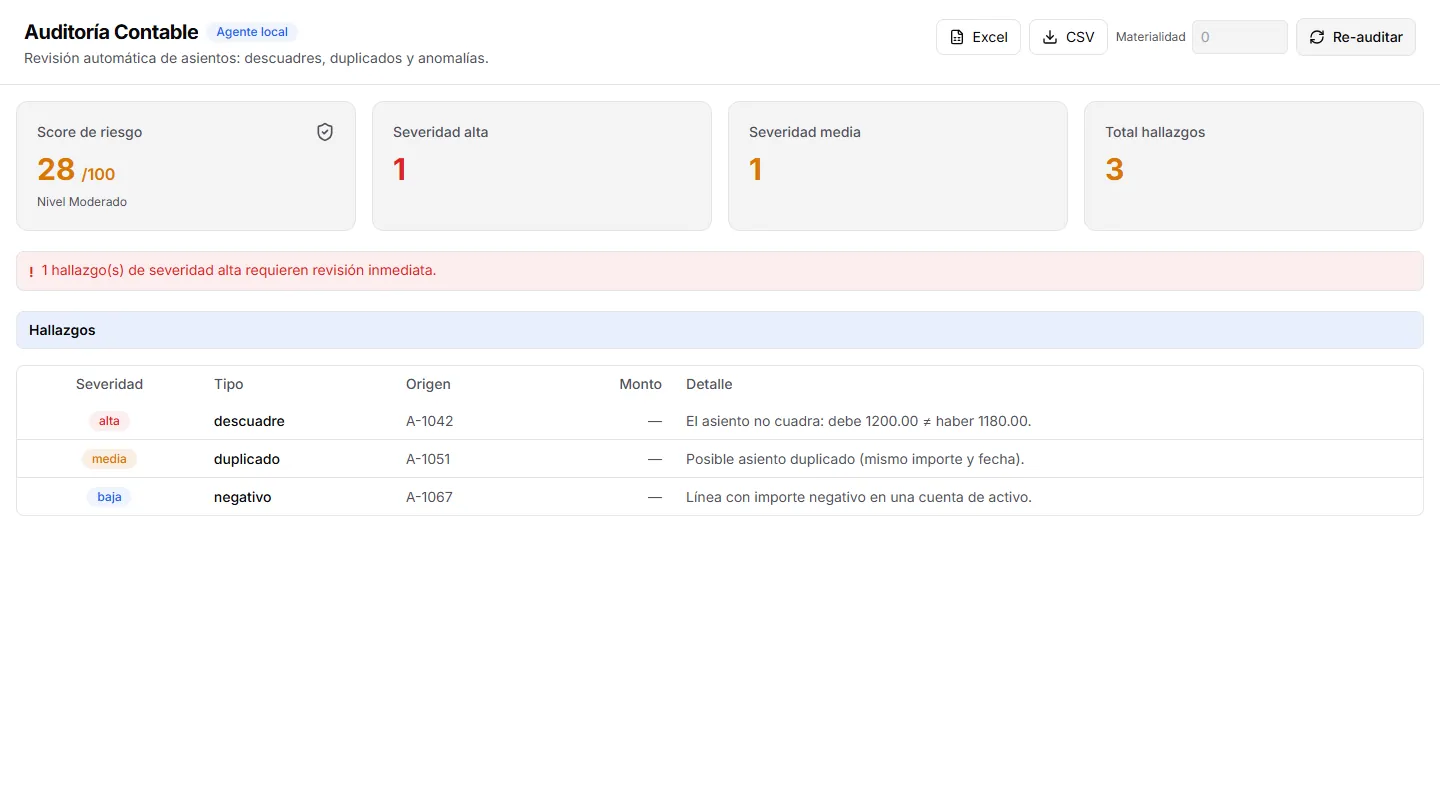The height and width of the screenshot is (810, 1440).
Task: Run the audit again with Re-auditar
Action: [x=1356, y=37]
